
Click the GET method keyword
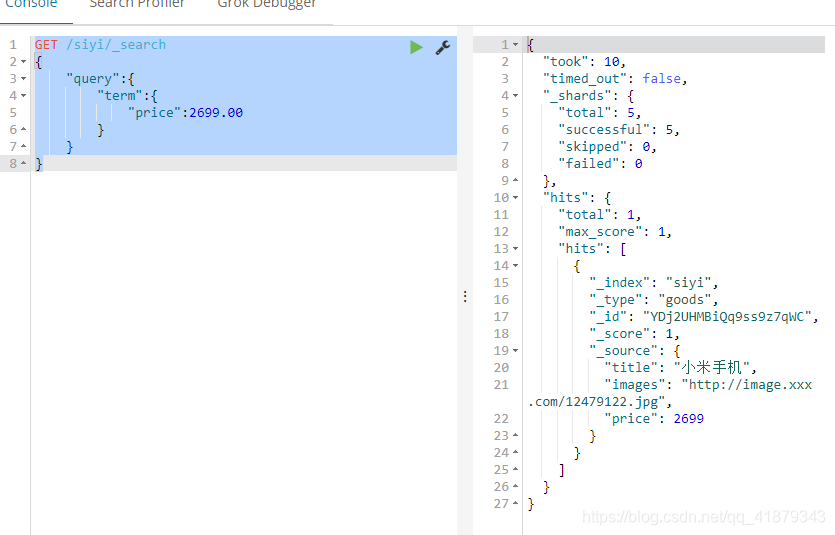(46, 45)
